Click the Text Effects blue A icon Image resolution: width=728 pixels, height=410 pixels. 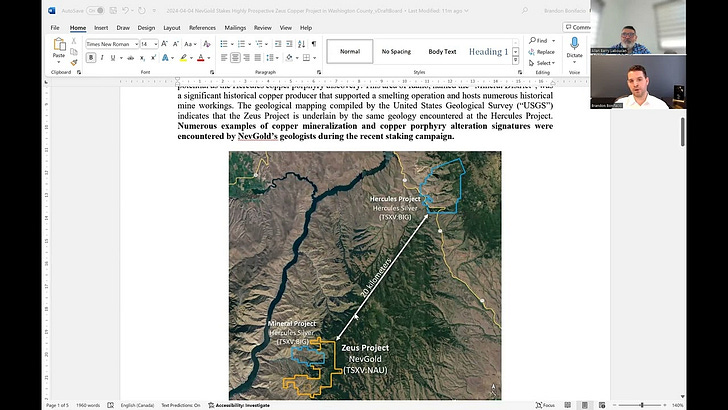tap(165, 58)
